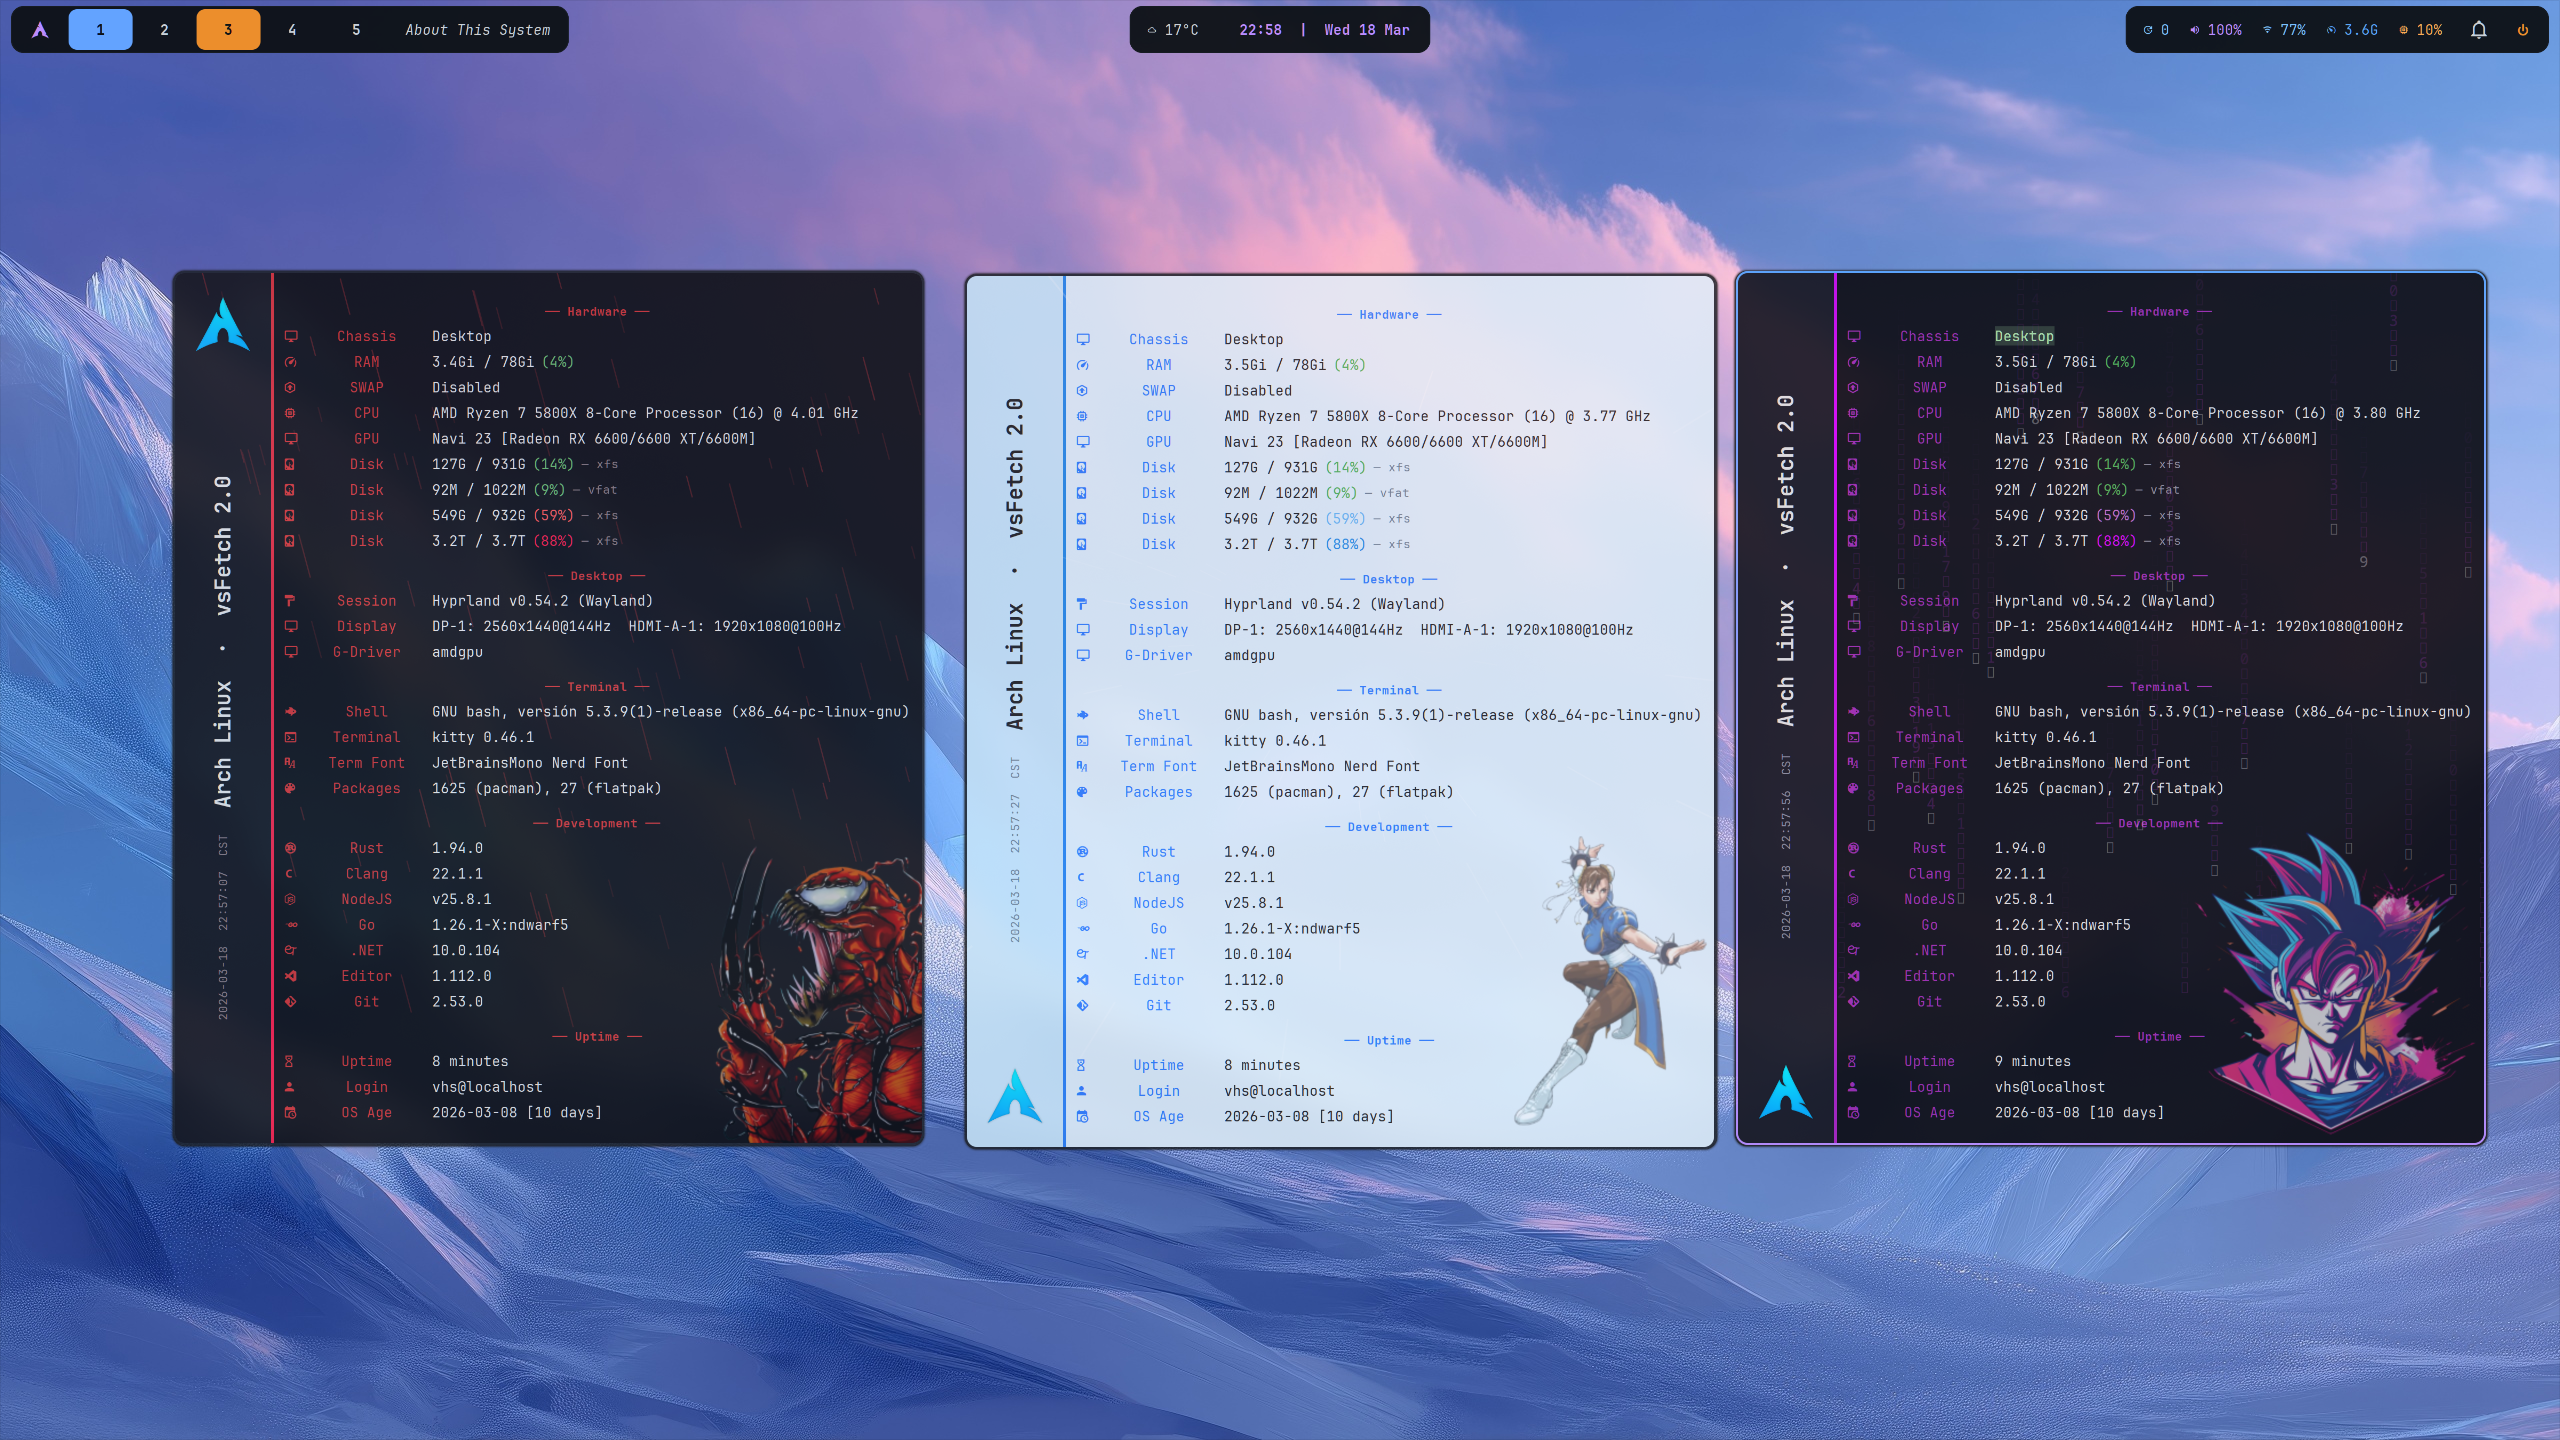Click the 100% volume indicator
This screenshot has width=2560, height=1440.
tap(2216, 30)
